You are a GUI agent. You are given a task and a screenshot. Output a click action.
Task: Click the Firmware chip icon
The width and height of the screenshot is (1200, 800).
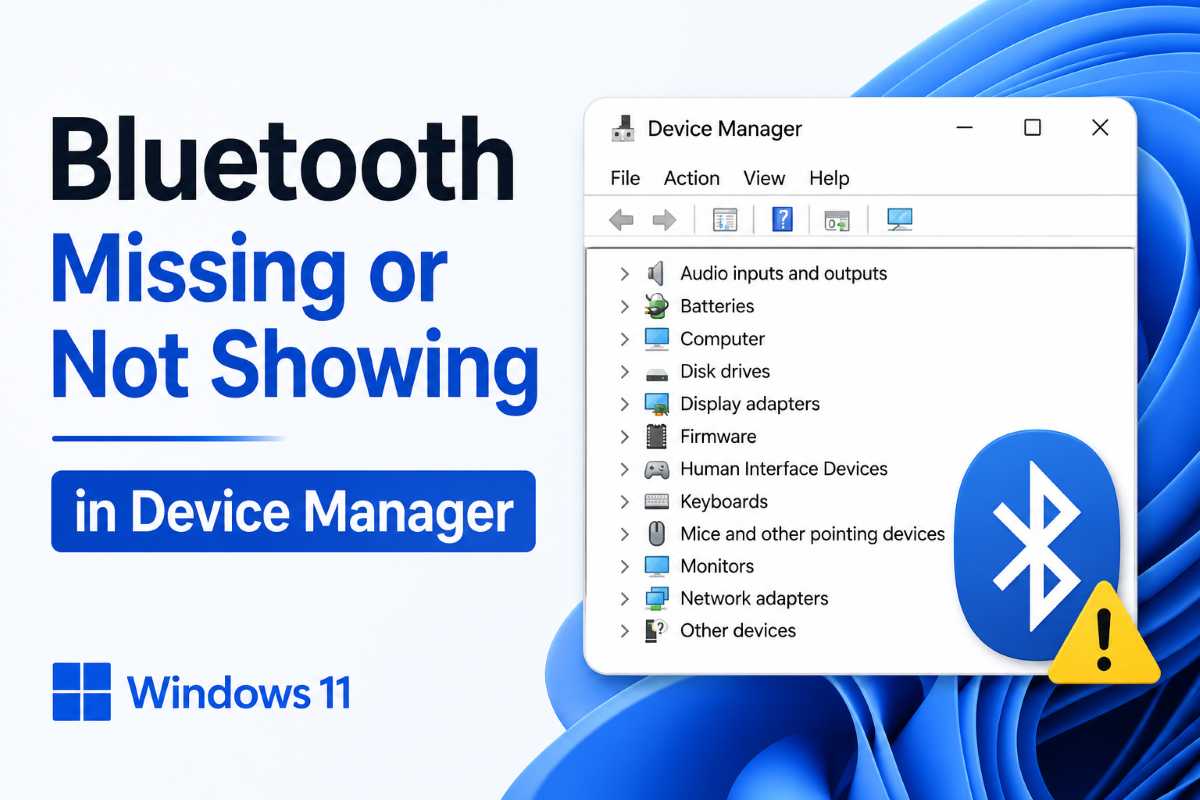coord(656,436)
